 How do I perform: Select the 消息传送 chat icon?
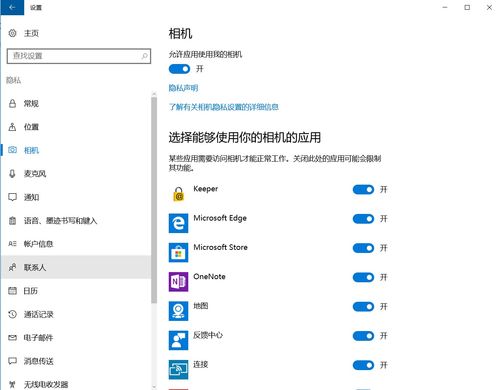(x=12, y=361)
